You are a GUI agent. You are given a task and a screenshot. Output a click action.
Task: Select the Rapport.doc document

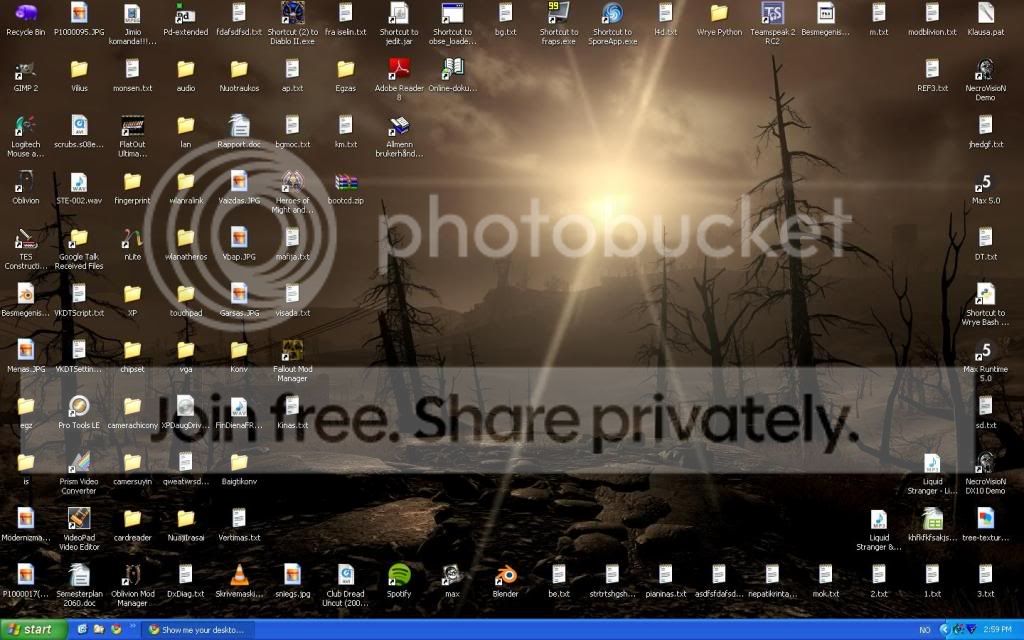tap(239, 126)
